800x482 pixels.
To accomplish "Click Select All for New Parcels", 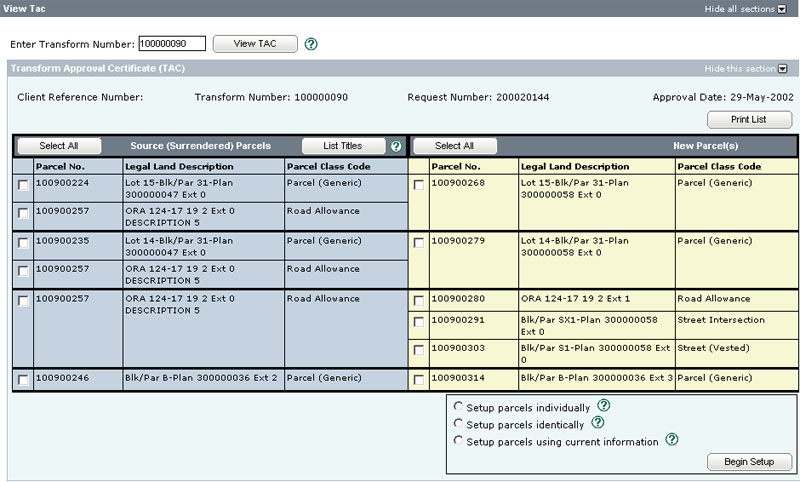I will [455, 146].
